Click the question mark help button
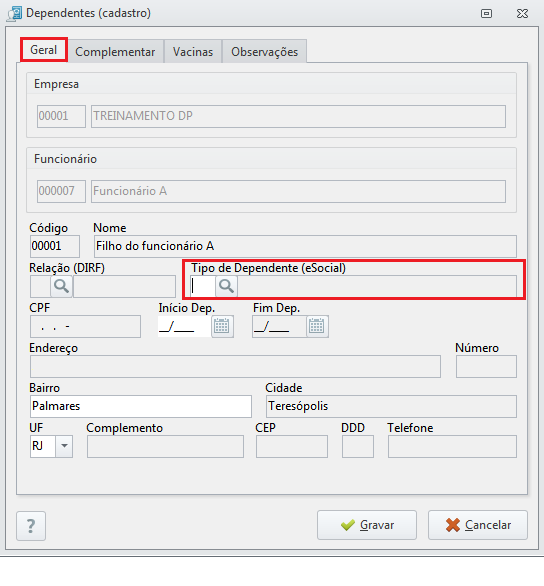Viewport: 544px width, 586px height. (x=31, y=526)
